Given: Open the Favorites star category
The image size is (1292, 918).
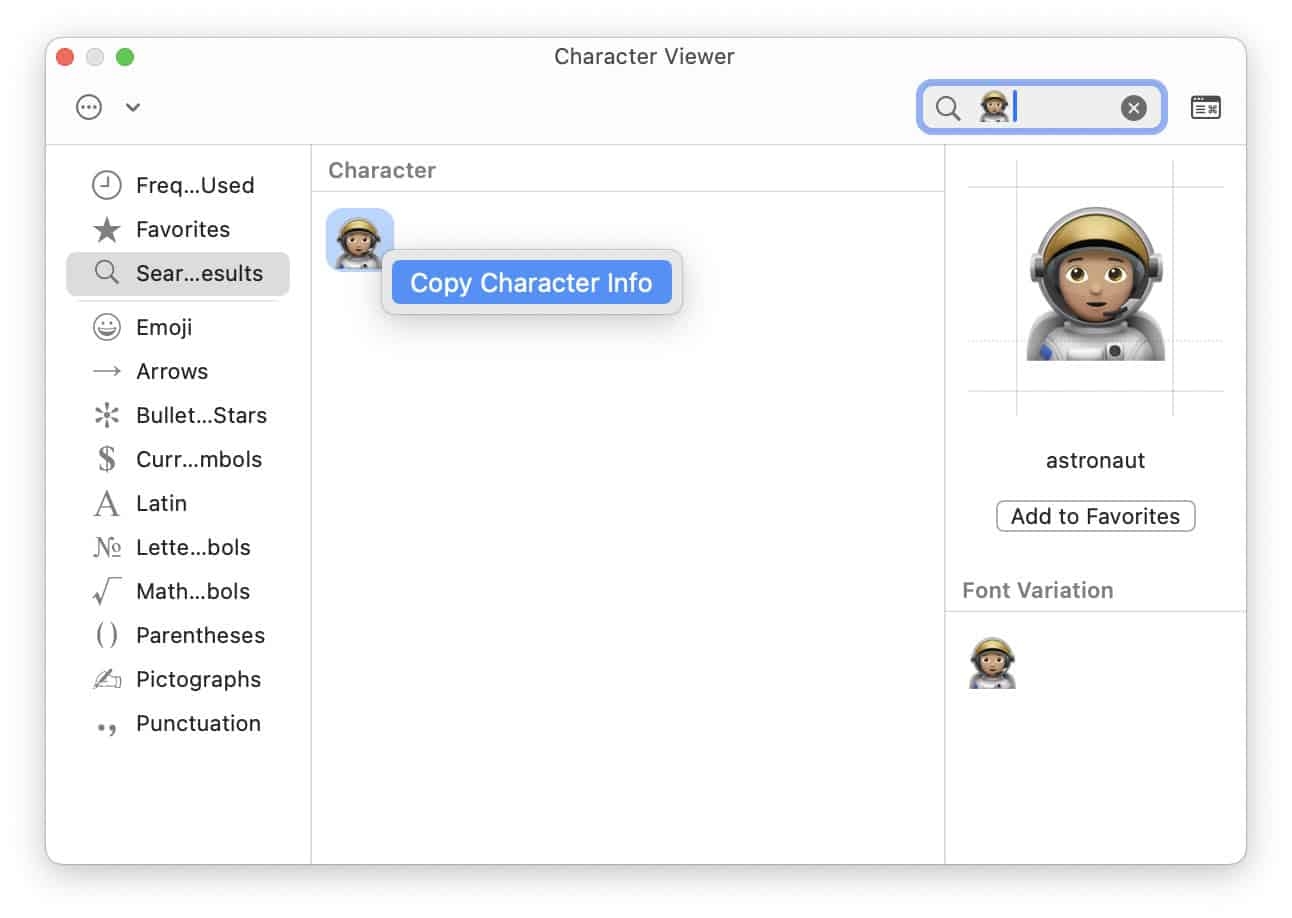Looking at the screenshot, I should (x=183, y=229).
